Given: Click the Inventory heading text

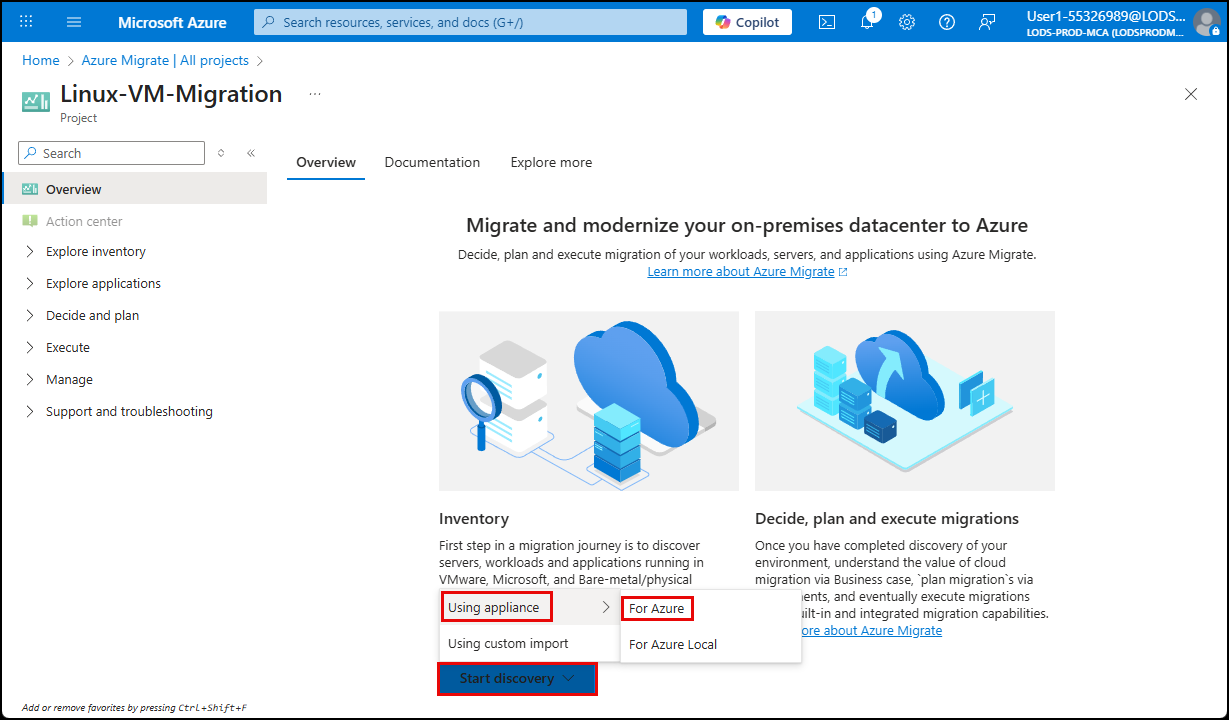Looking at the screenshot, I should [474, 519].
